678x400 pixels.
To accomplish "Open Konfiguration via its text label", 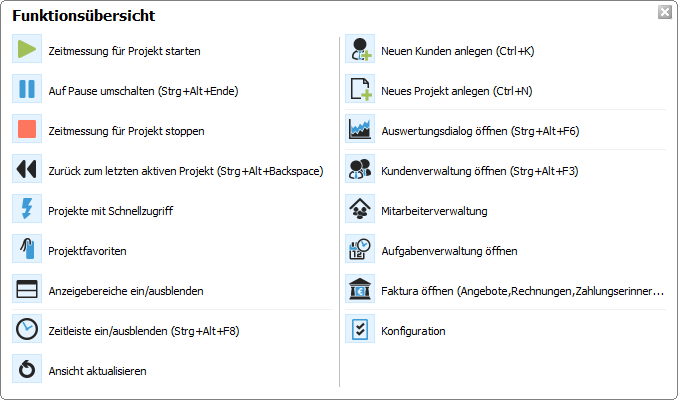I will click(413, 331).
